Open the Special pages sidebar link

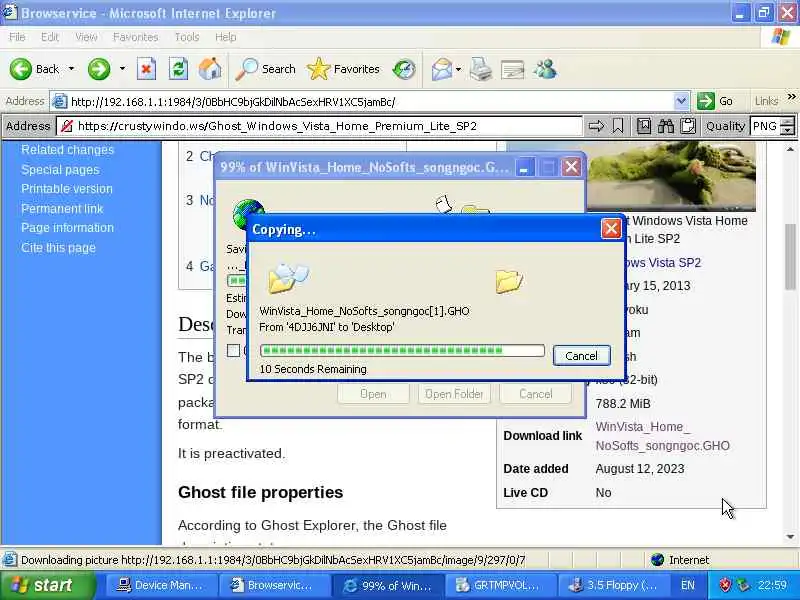pos(60,169)
